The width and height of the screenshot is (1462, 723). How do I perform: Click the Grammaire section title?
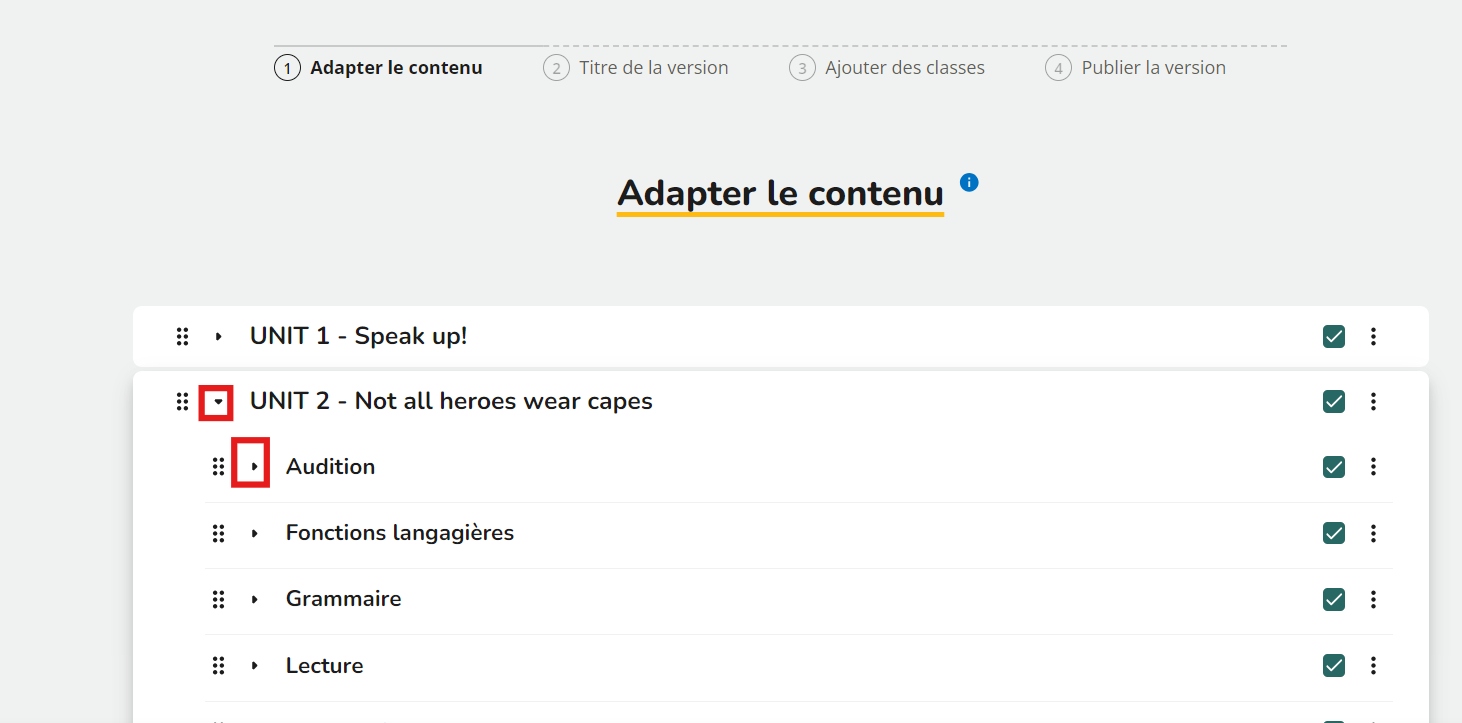click(x=344, y=599)
